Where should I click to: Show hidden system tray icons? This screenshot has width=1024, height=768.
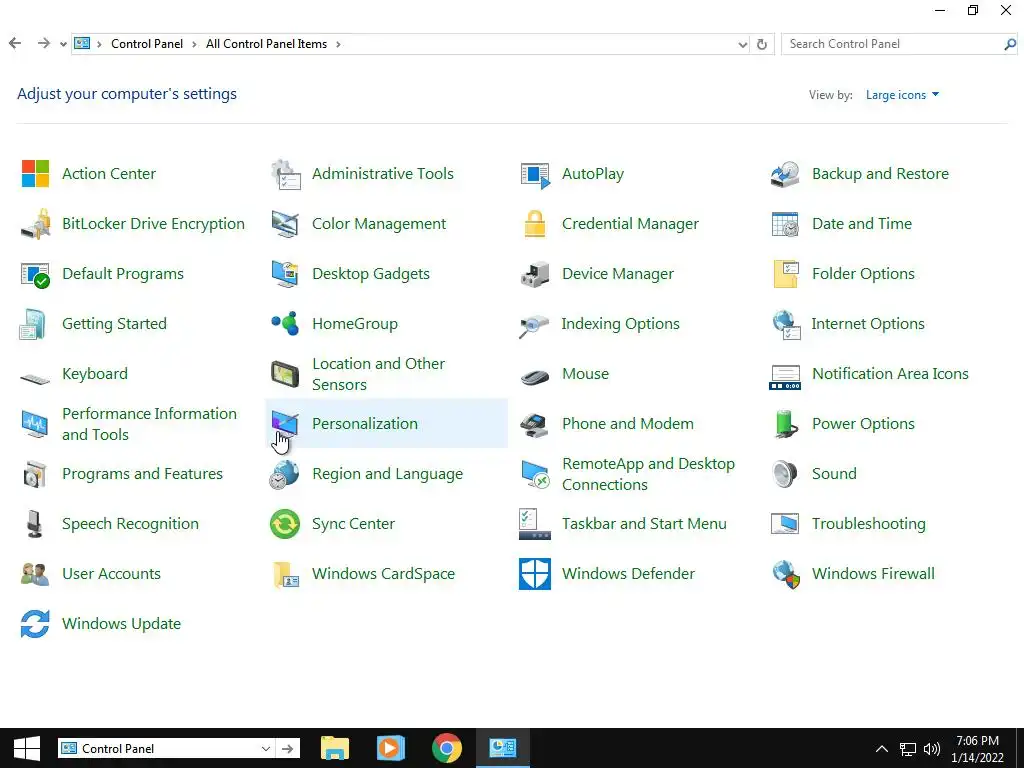coord(882,749)
